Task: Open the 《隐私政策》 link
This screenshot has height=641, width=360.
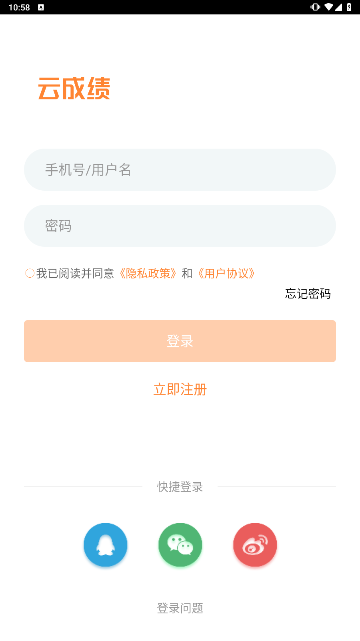Action: (148, 273)
